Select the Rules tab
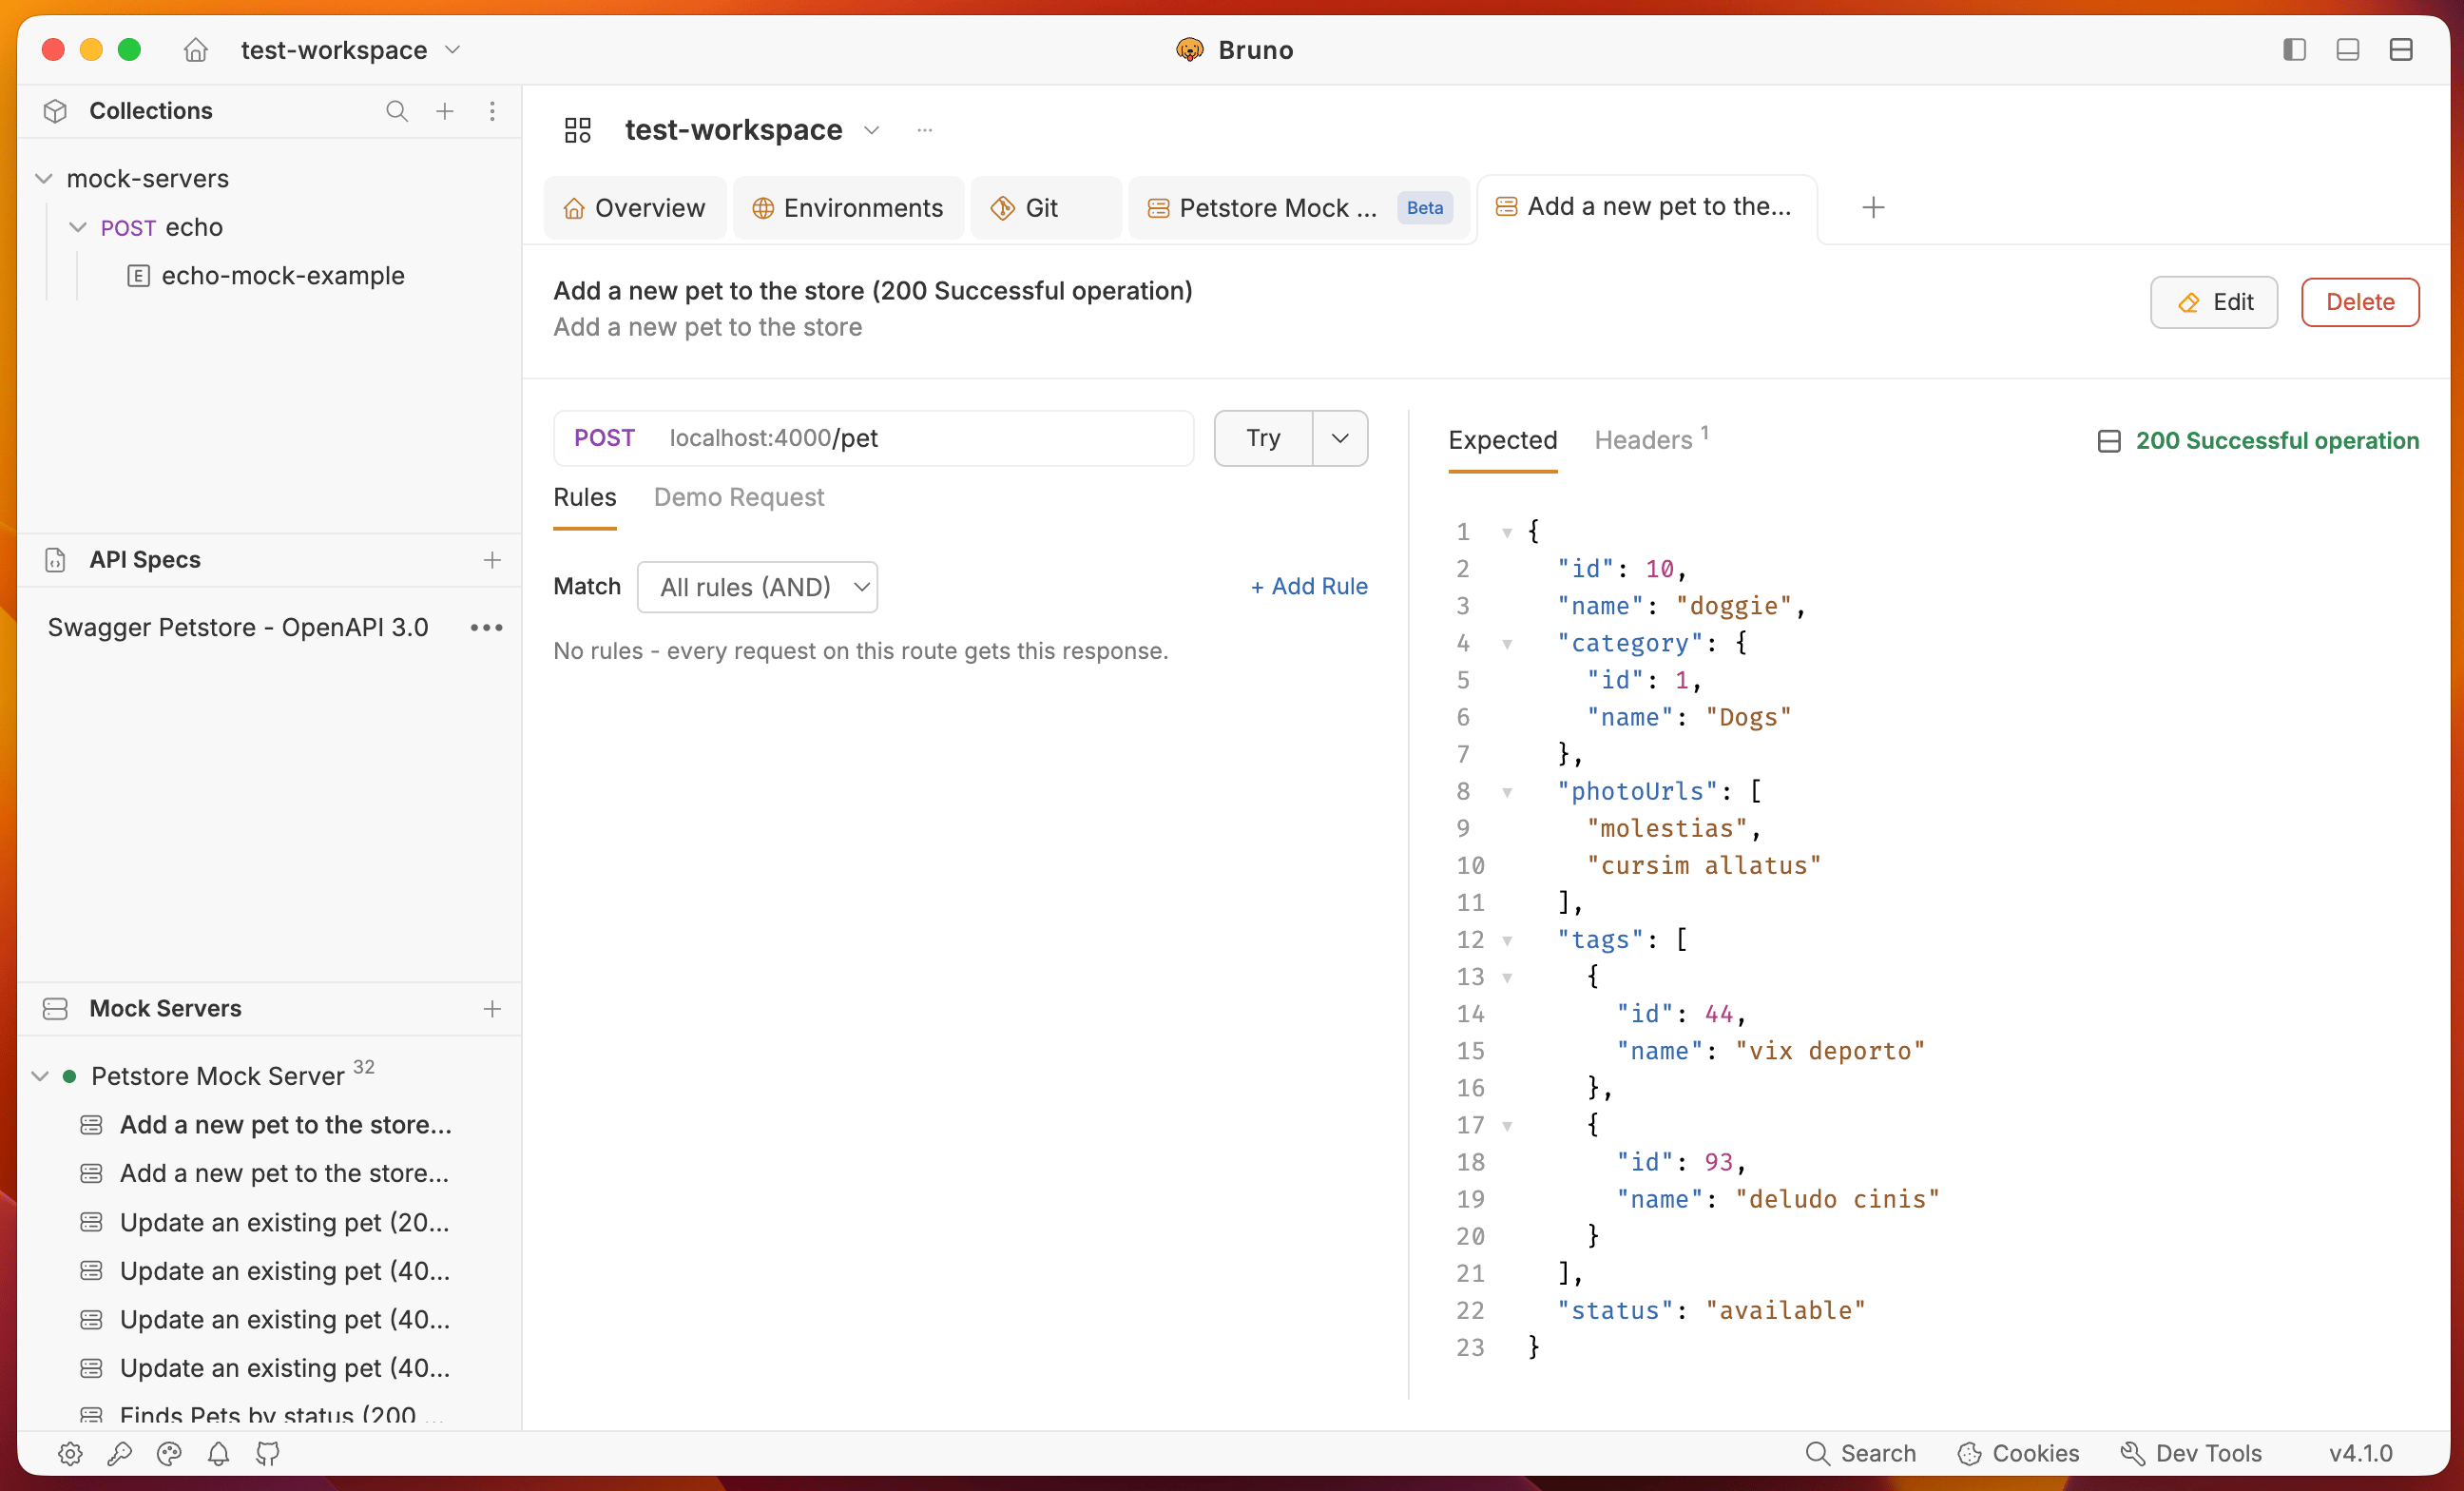Image resolution: width=2464 pixels, height=1491 pixels. pyautogui.click(x=585, y=498)
